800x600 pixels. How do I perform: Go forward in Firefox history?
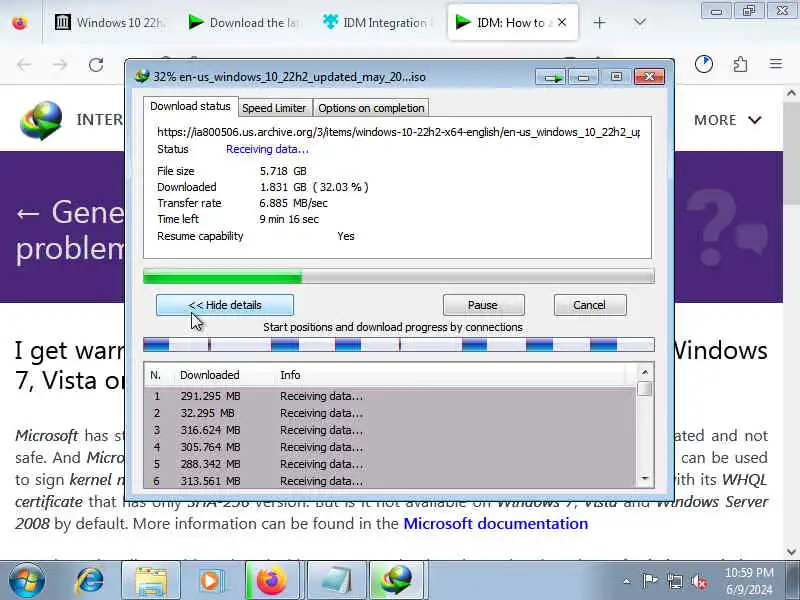(60, 64)
